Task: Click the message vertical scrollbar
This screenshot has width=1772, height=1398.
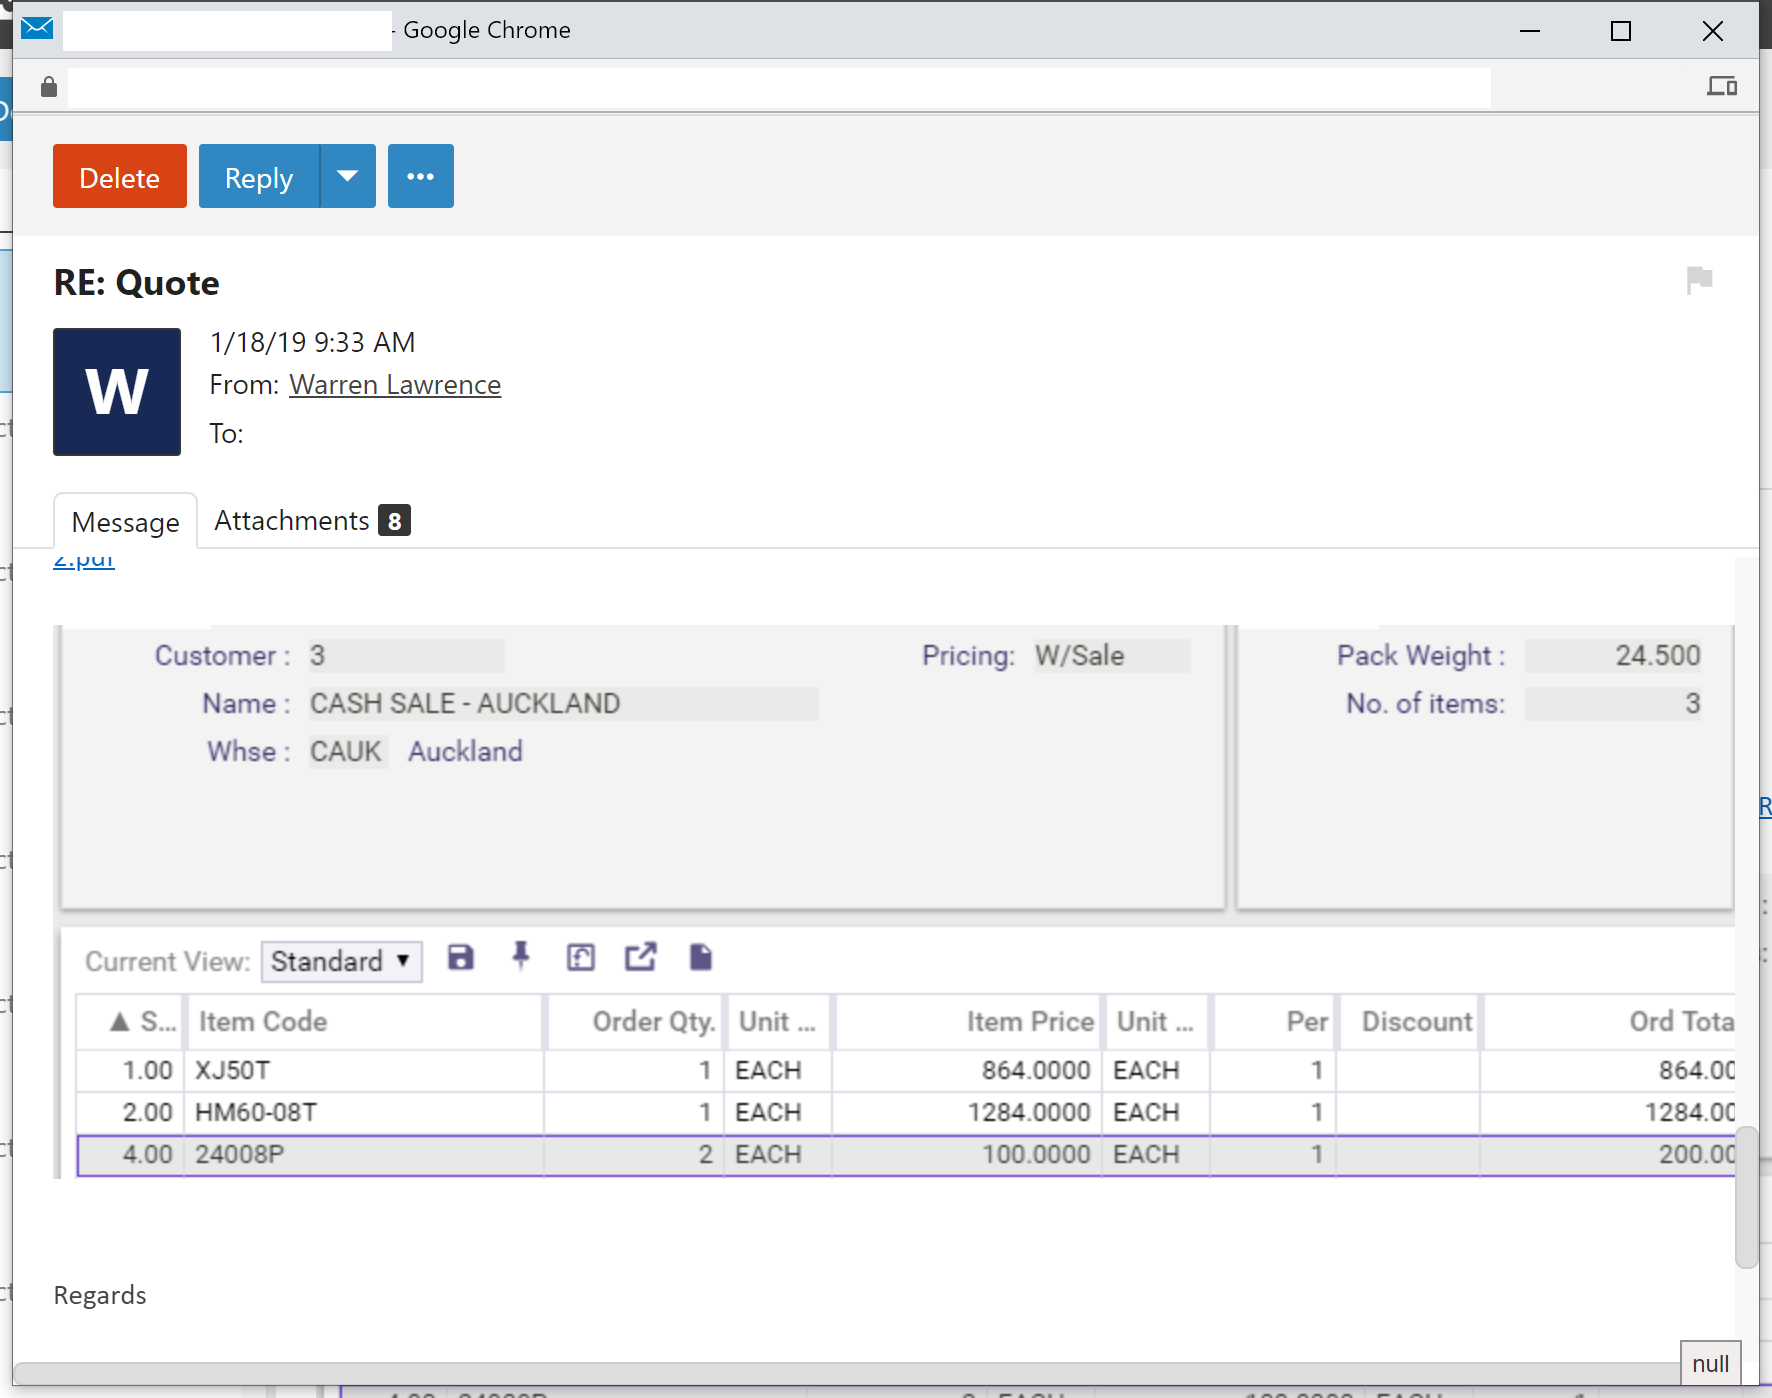Action: pyautogui.click(x=1746, y=1196)
